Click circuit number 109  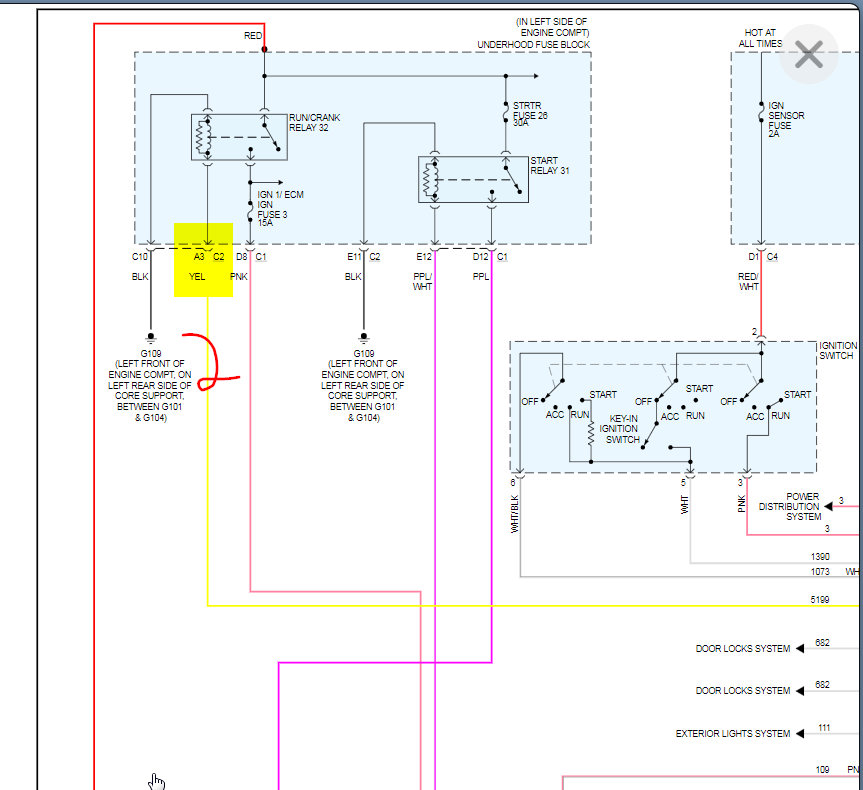pos(822,770)
